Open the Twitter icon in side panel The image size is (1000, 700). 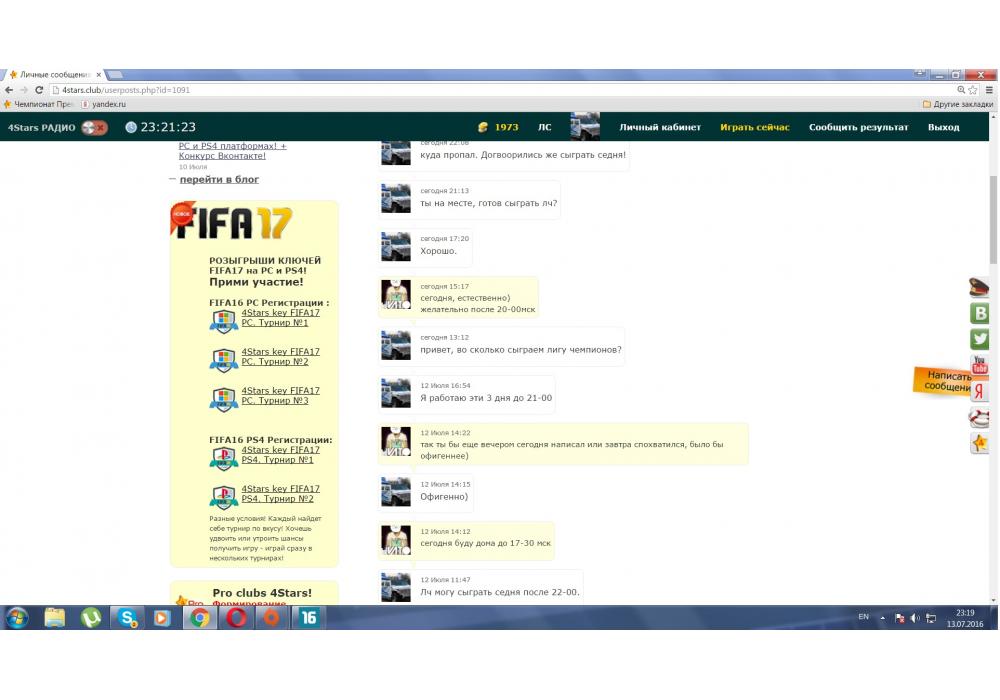980,339
